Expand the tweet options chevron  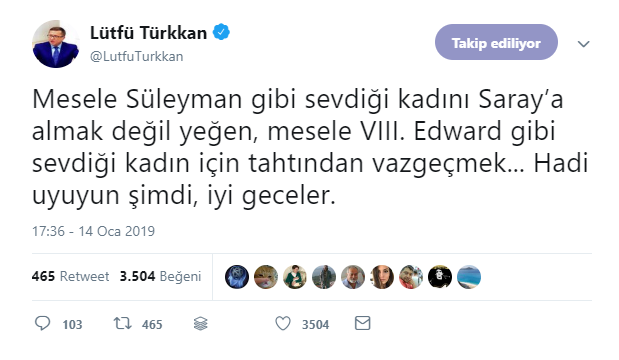point(583,43)
